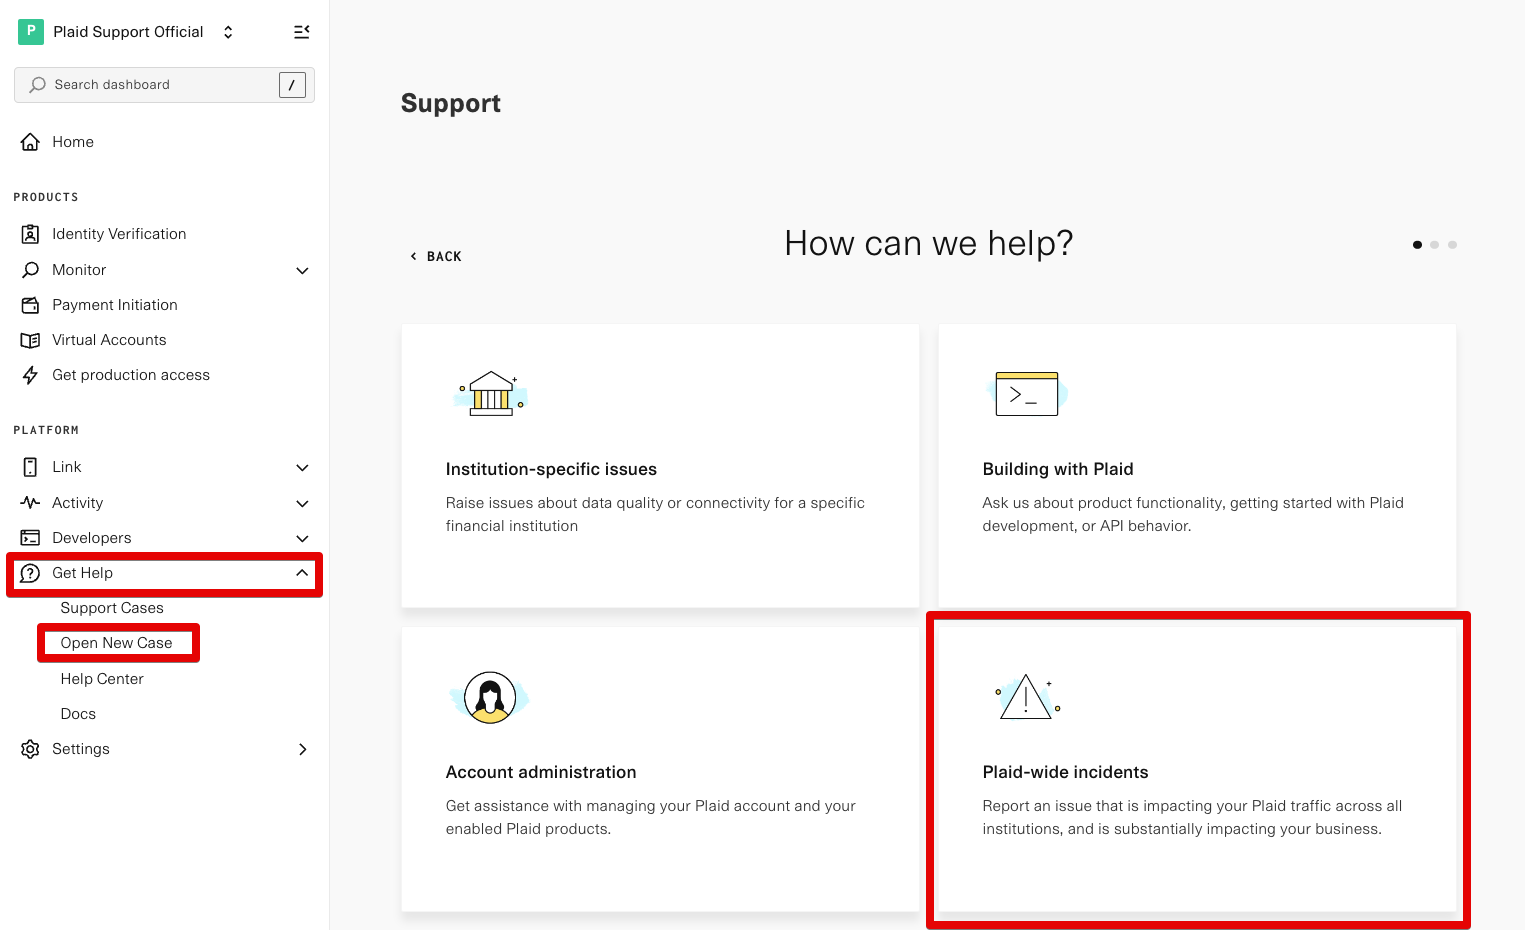Open Developers via the terminal icon
The image size is (1525, 933).
click(x=31, y=537)
